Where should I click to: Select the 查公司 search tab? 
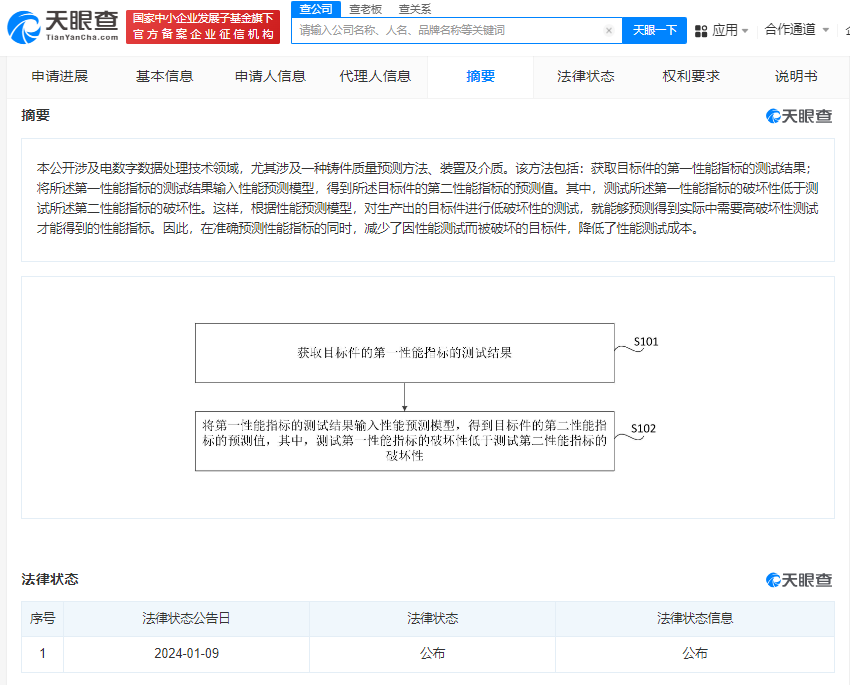pos(315,9)
